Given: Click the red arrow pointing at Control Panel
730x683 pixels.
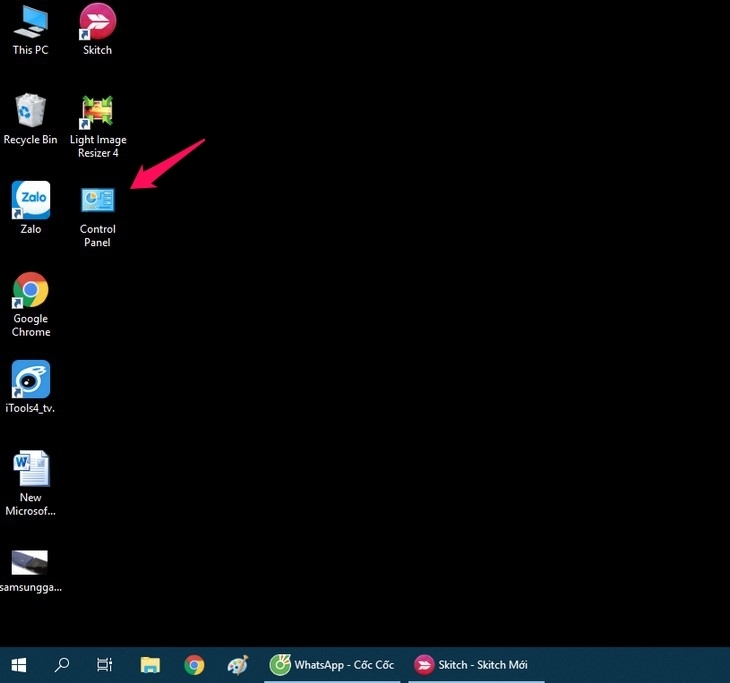Looking at the screenshot, I should click(x=168, y=163).
